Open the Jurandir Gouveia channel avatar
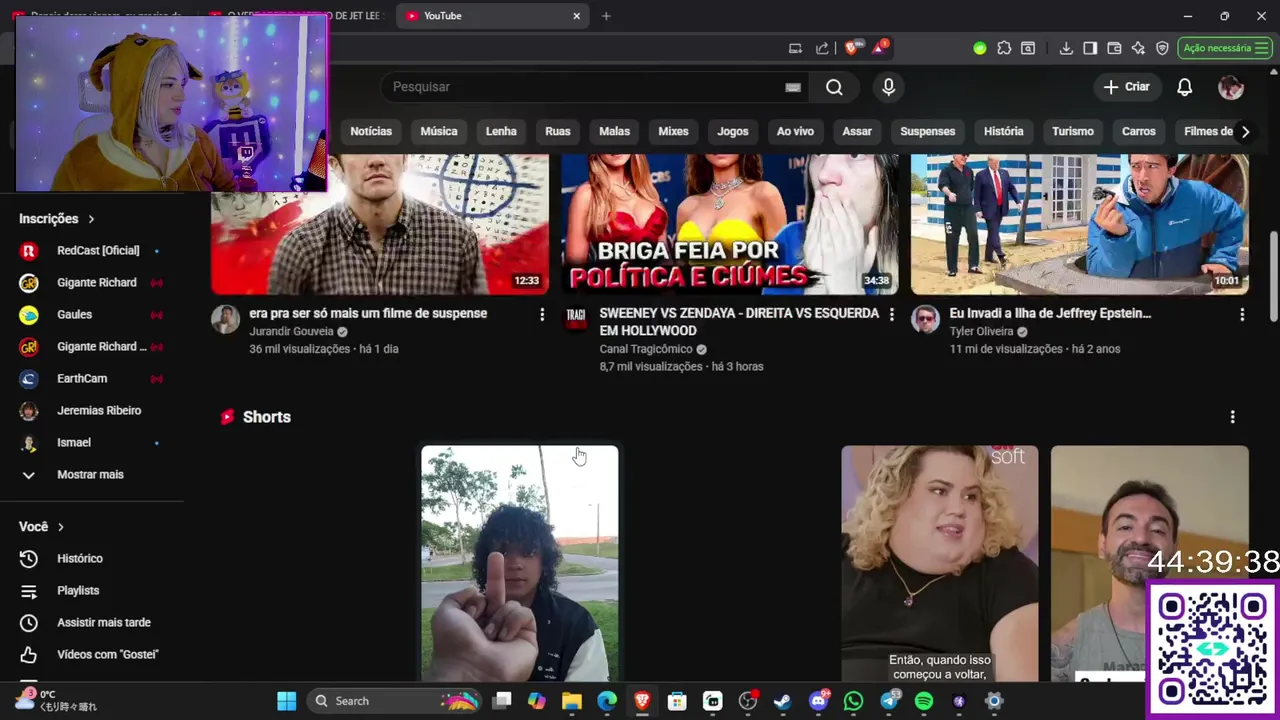1280x720 pixels. tap(225, 319)
